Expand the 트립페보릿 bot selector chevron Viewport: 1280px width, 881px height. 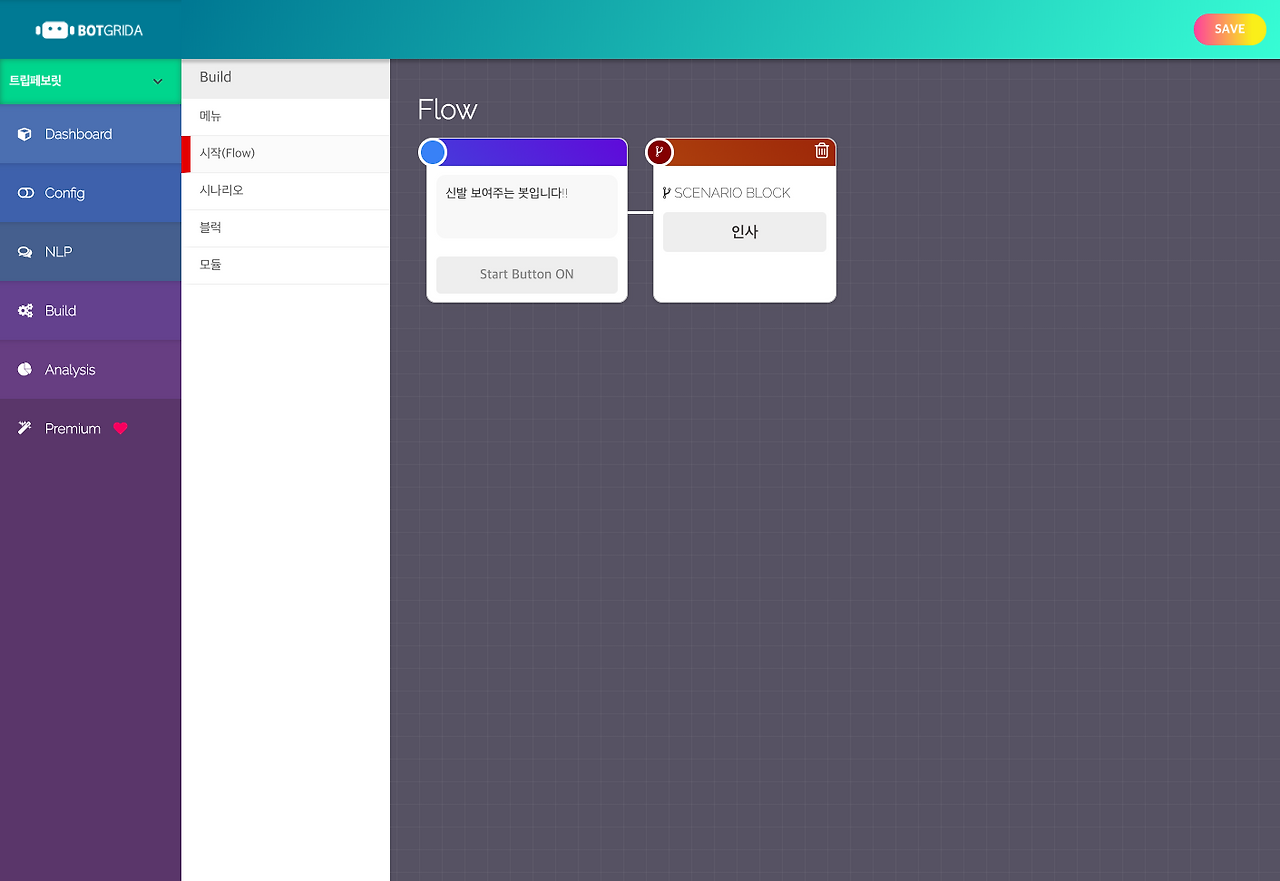(157, 81)
